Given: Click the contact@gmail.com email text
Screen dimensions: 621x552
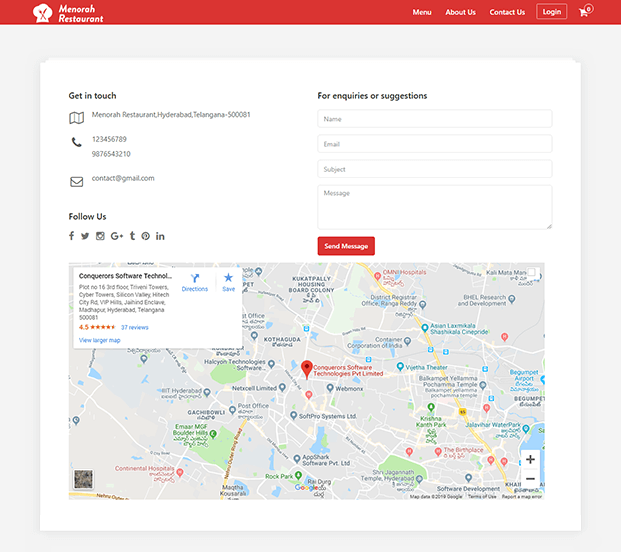Looking at the screenshot, I should 123,178.
